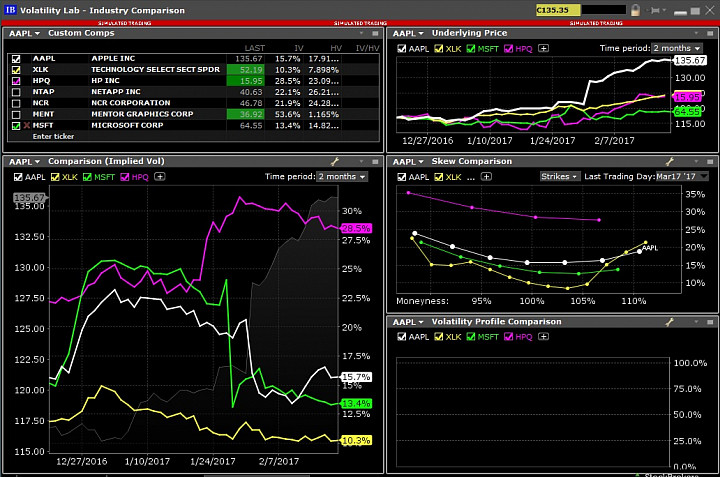This screenshot has width=720, height=477.
Task: Uncheck HPQ in the Custom Comps list
Action: click(16, 81)
